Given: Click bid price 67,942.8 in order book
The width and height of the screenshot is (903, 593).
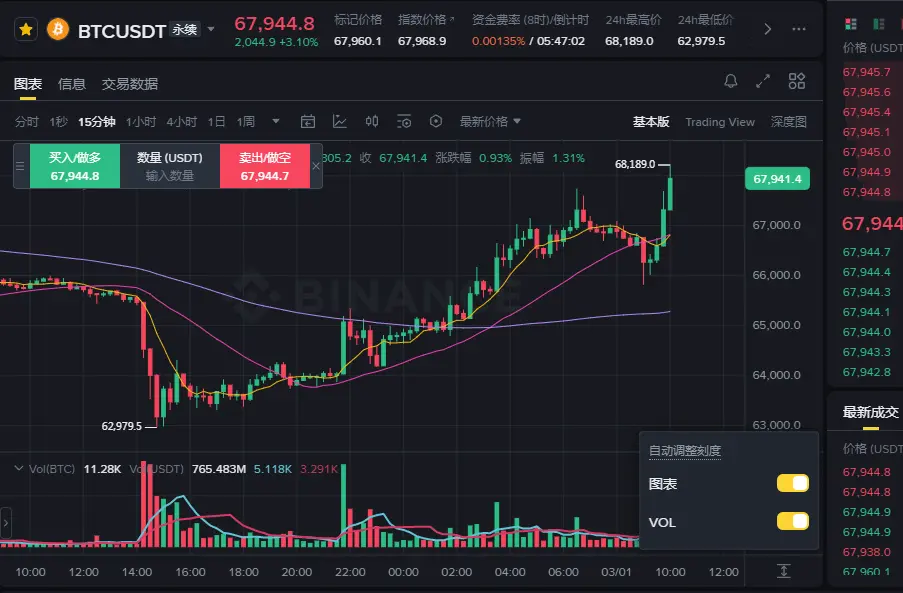Looking at the screenshot, I should tap(866, 372).
